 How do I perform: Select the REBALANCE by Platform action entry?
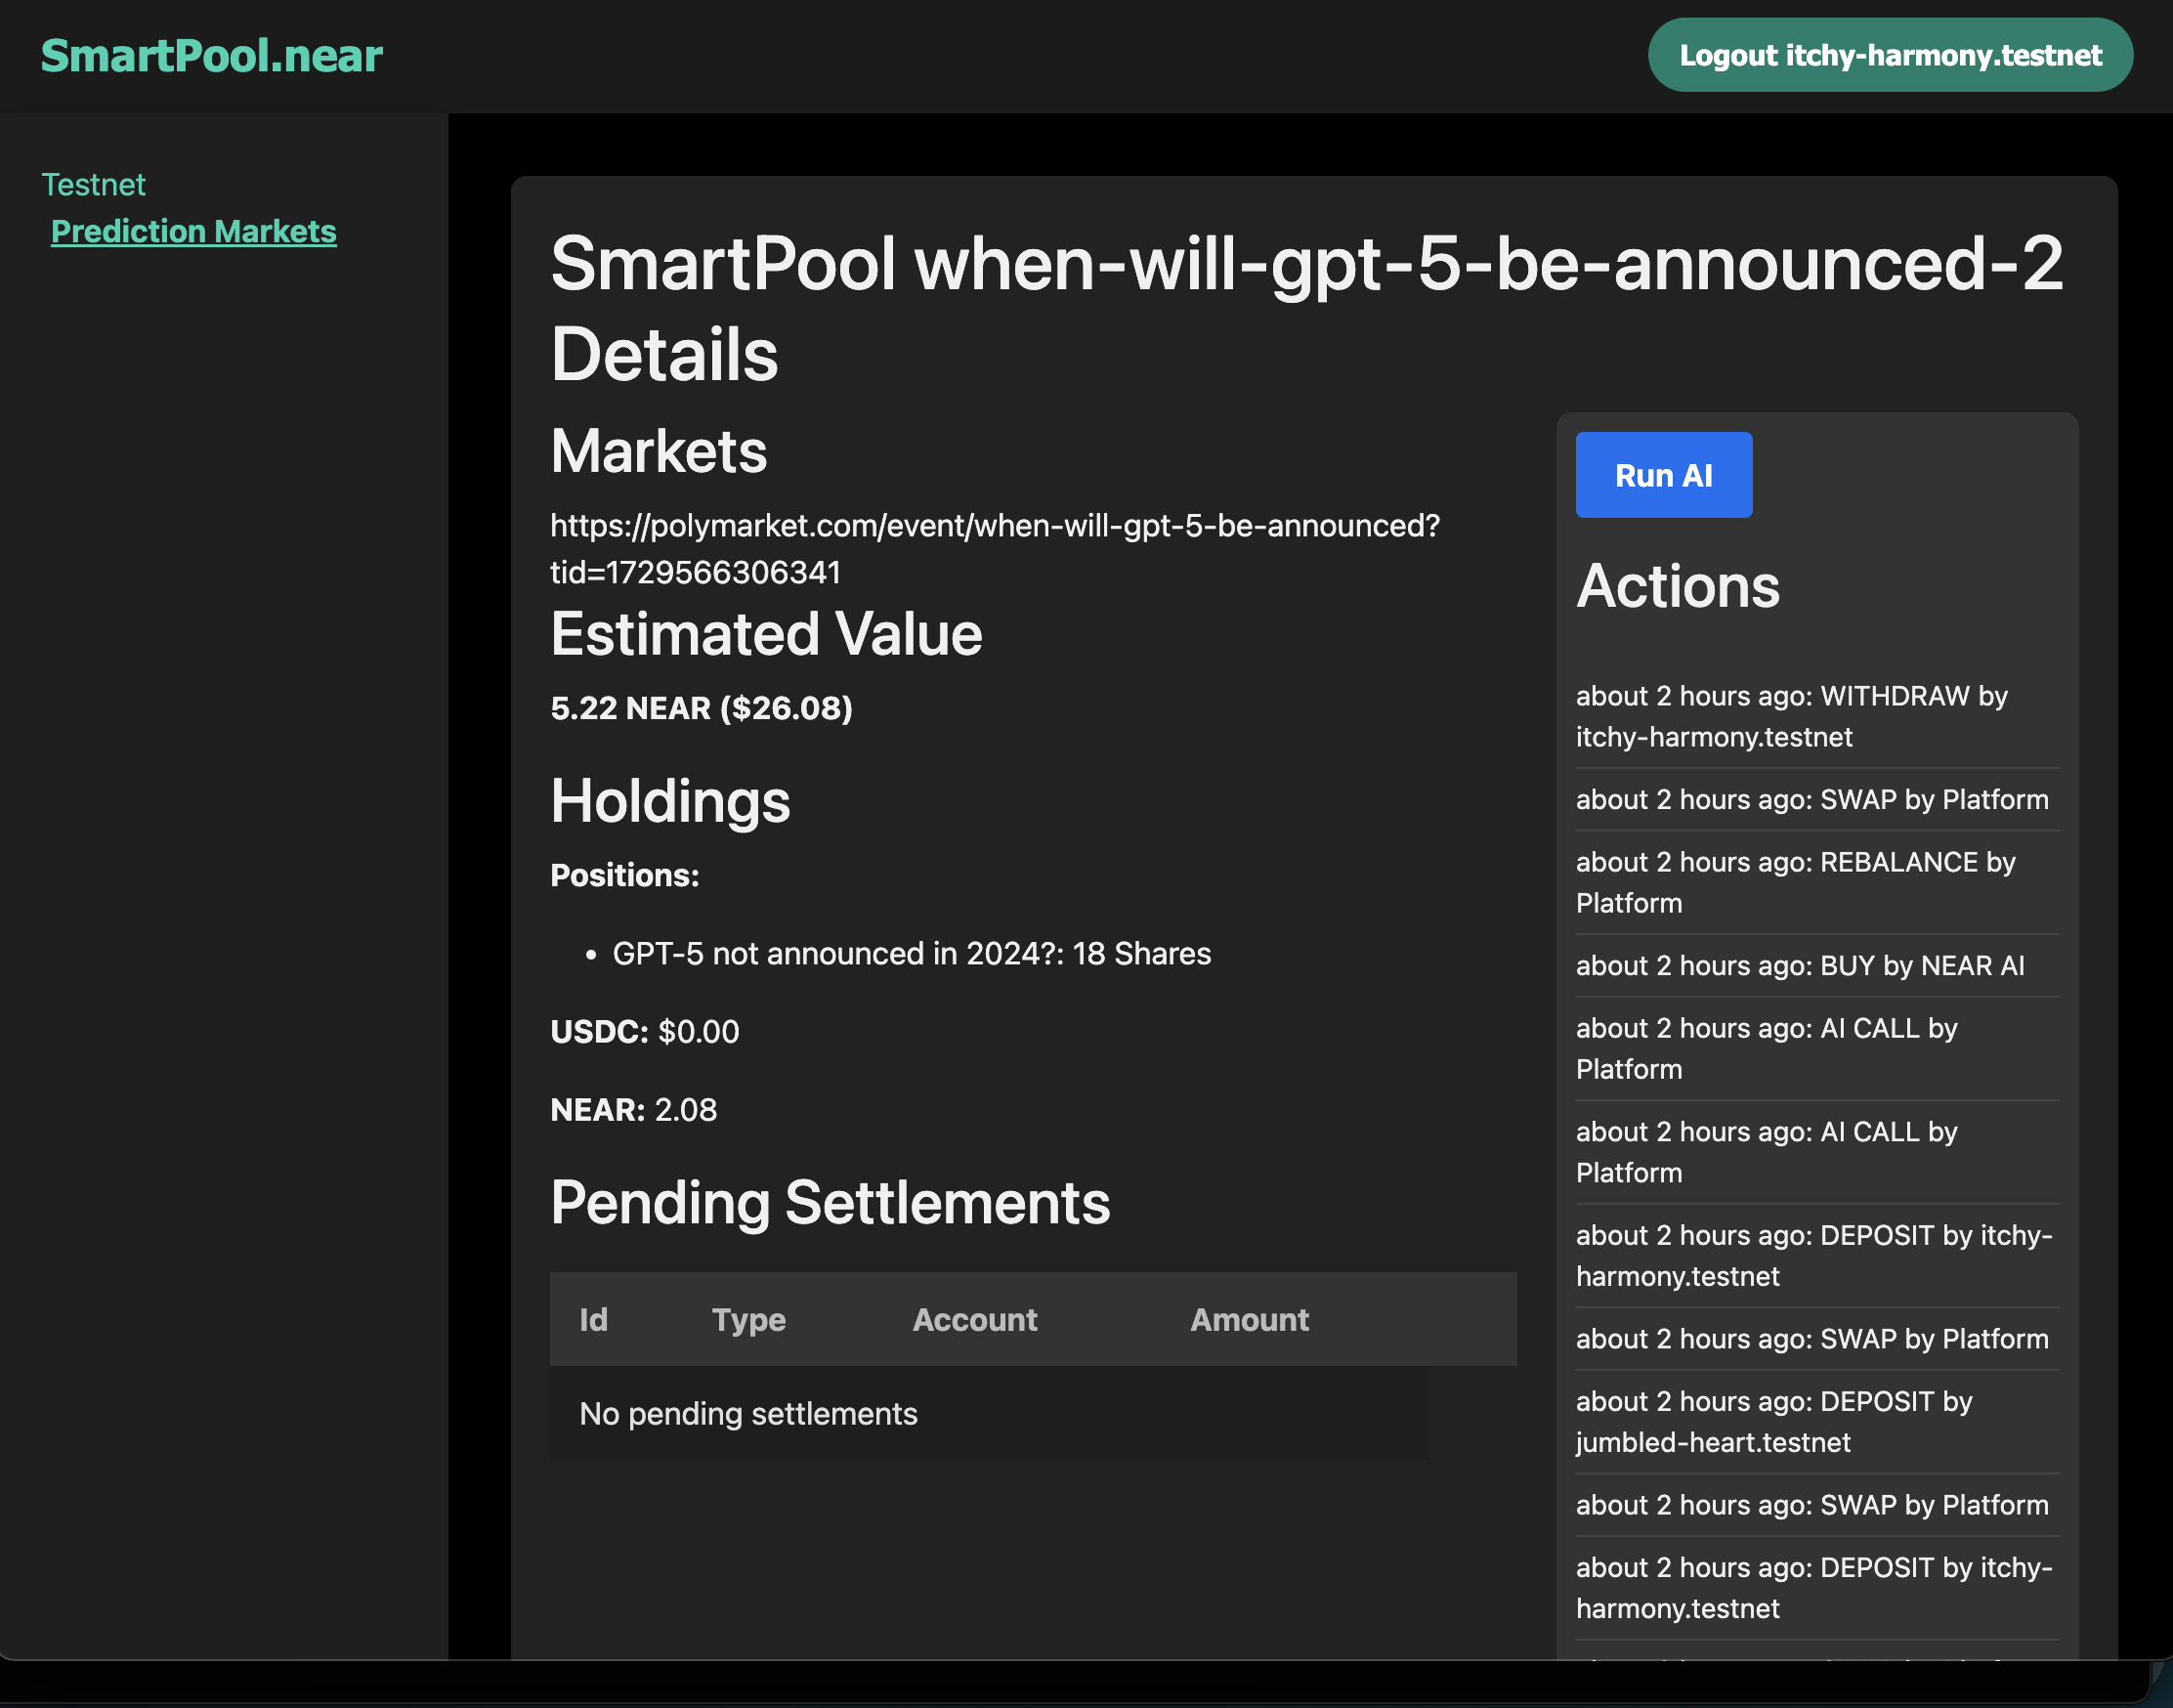coord(1794,882)
